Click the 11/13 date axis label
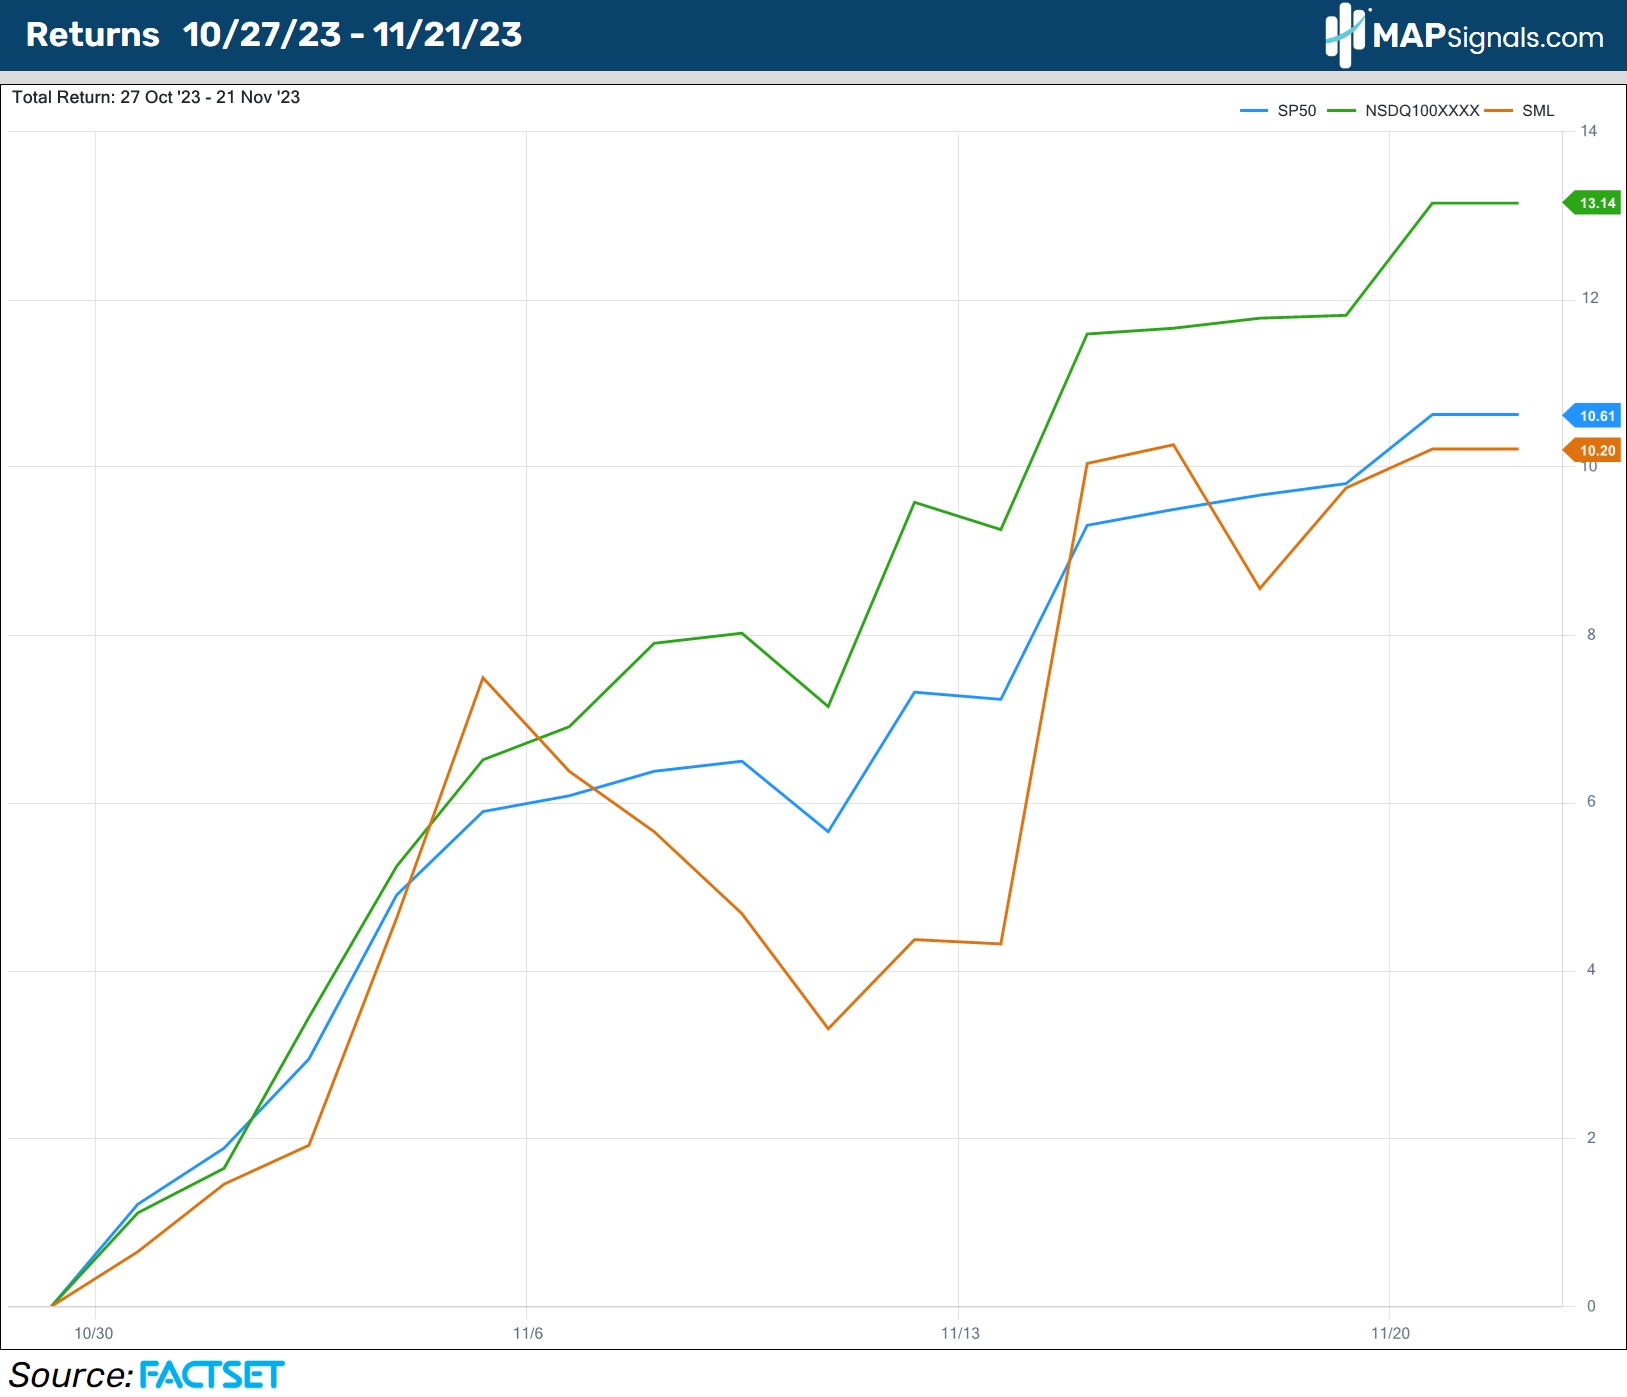Image resolution: width=1627 pixels, height=1397 pixels. (960, 1333)
